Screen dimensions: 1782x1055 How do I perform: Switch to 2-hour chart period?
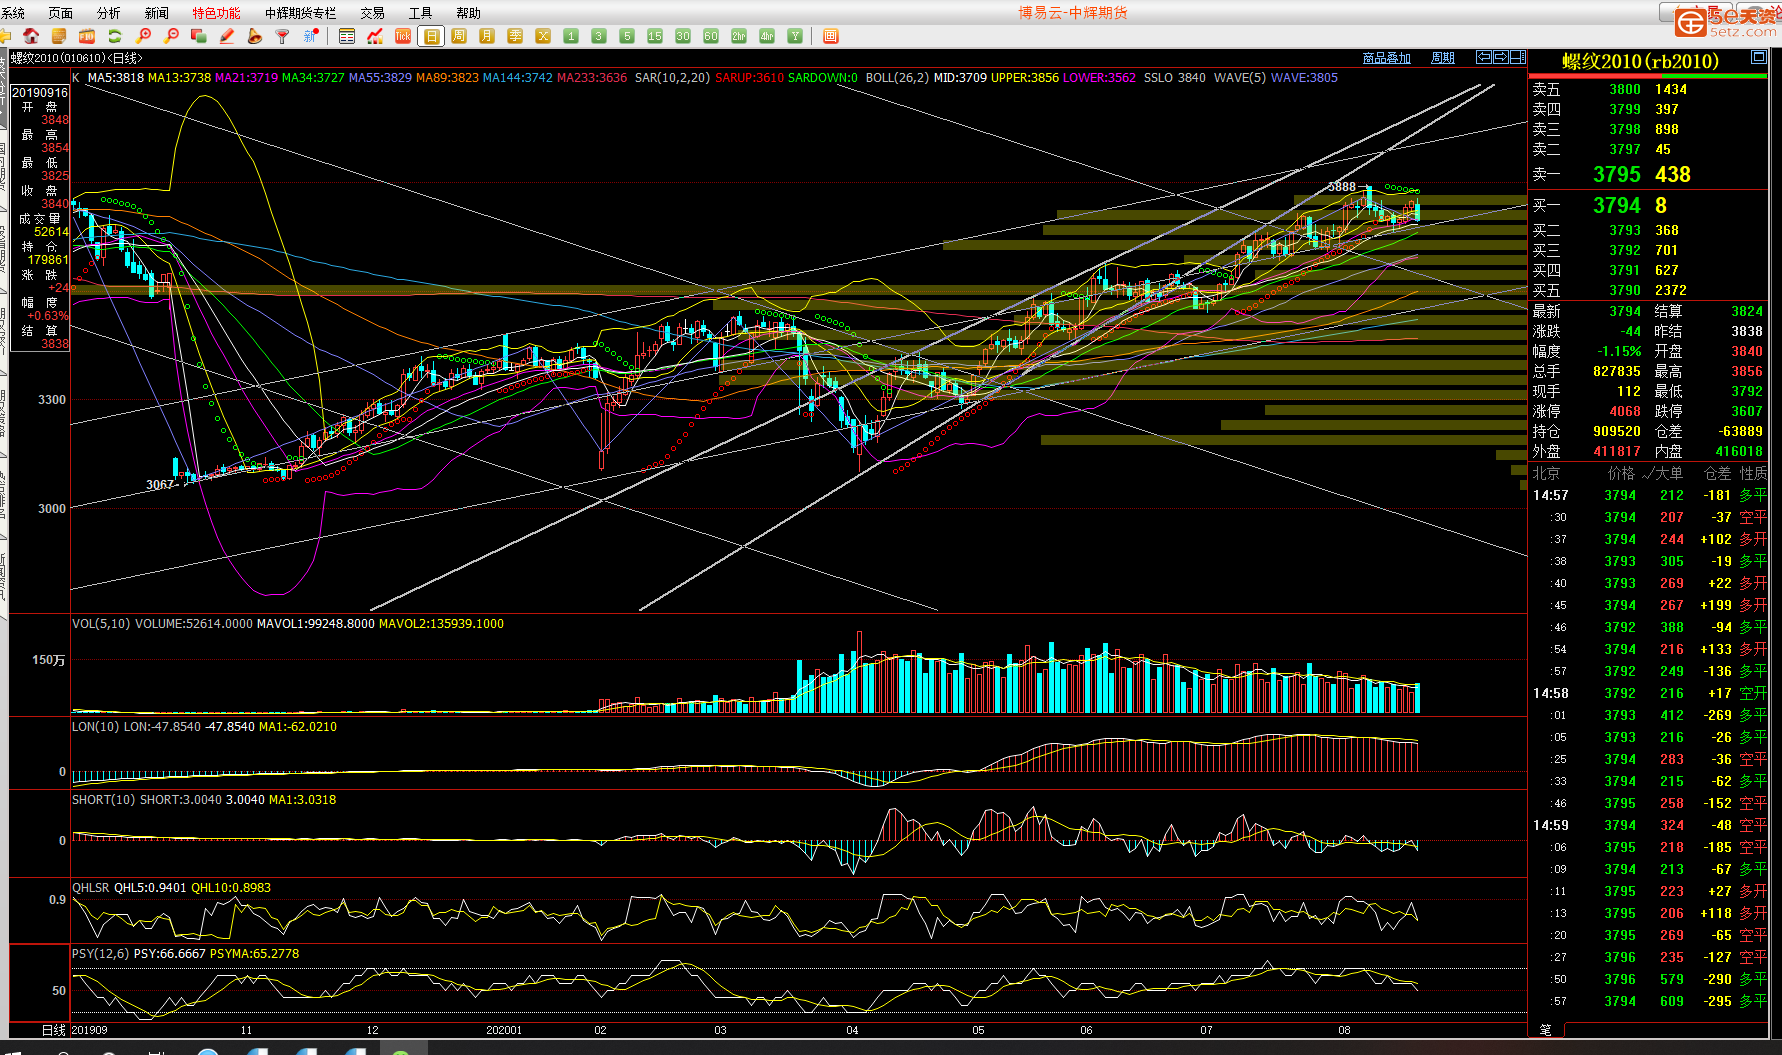[x=739, y=36]
